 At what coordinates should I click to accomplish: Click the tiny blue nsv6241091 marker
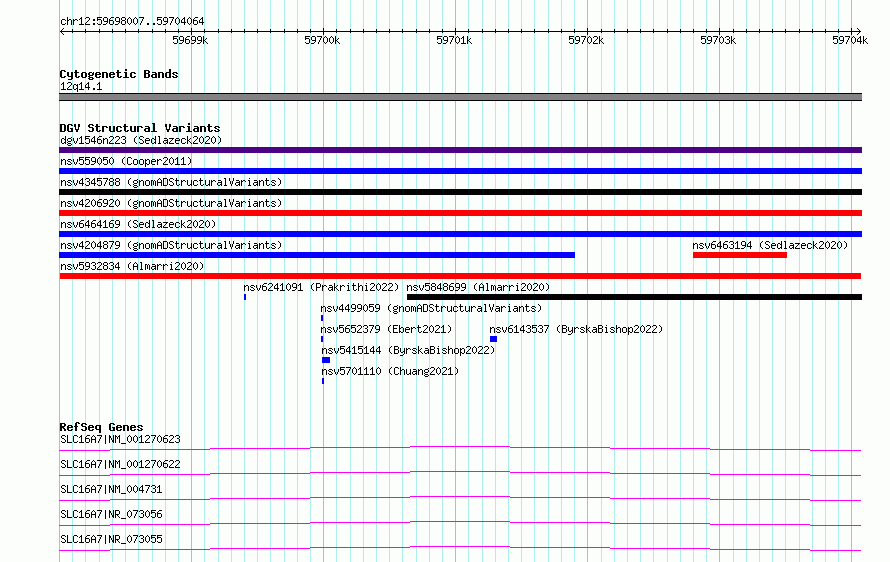click(245, 297)
